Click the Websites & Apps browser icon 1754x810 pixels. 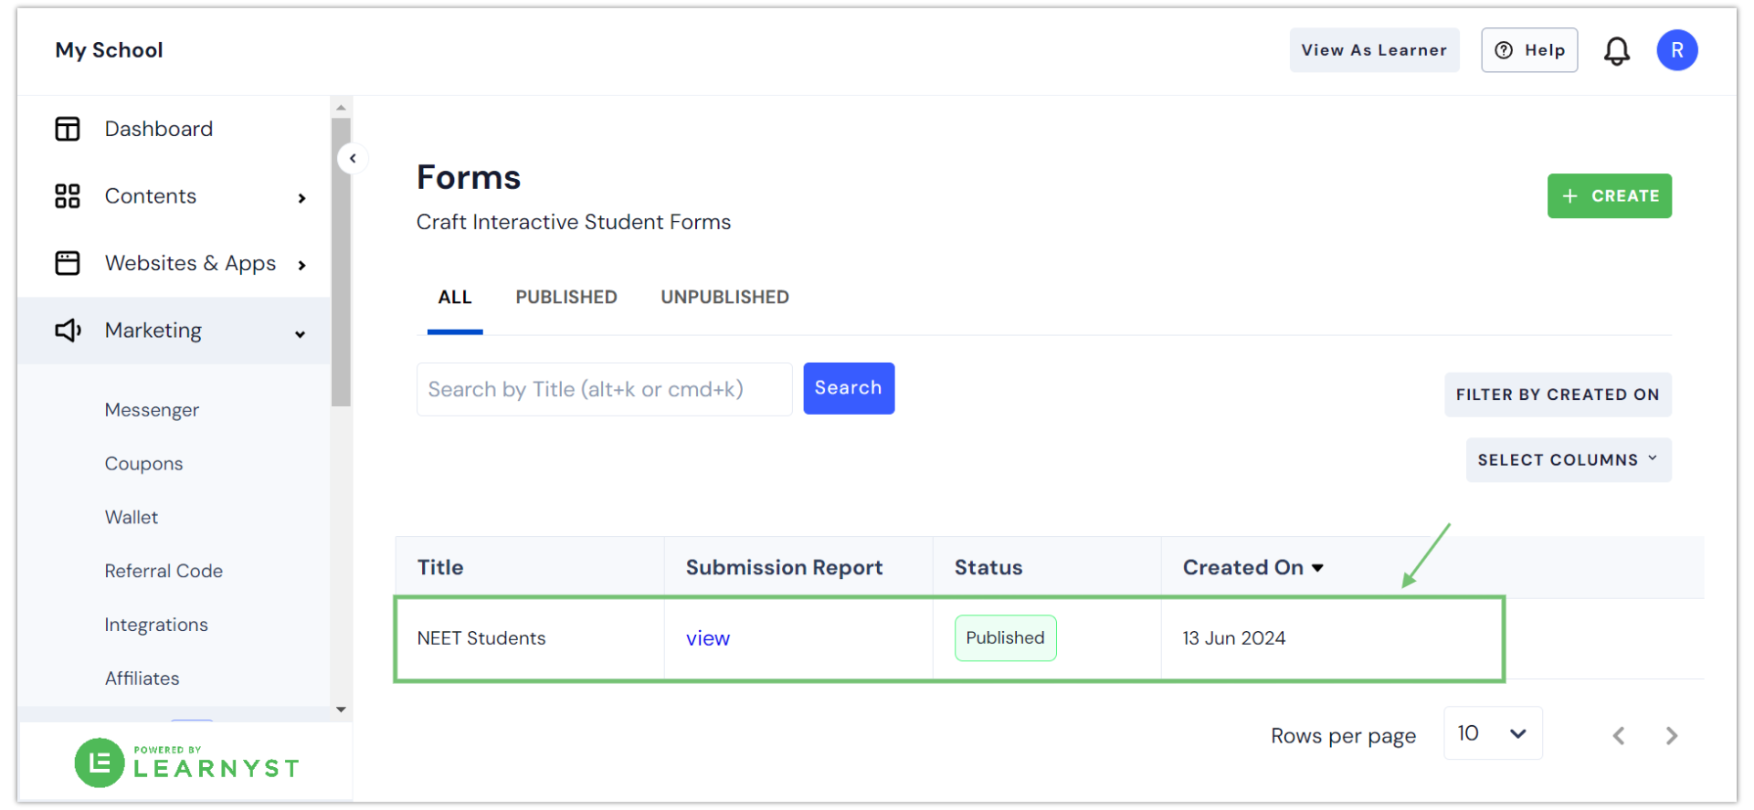pos(66,263)
